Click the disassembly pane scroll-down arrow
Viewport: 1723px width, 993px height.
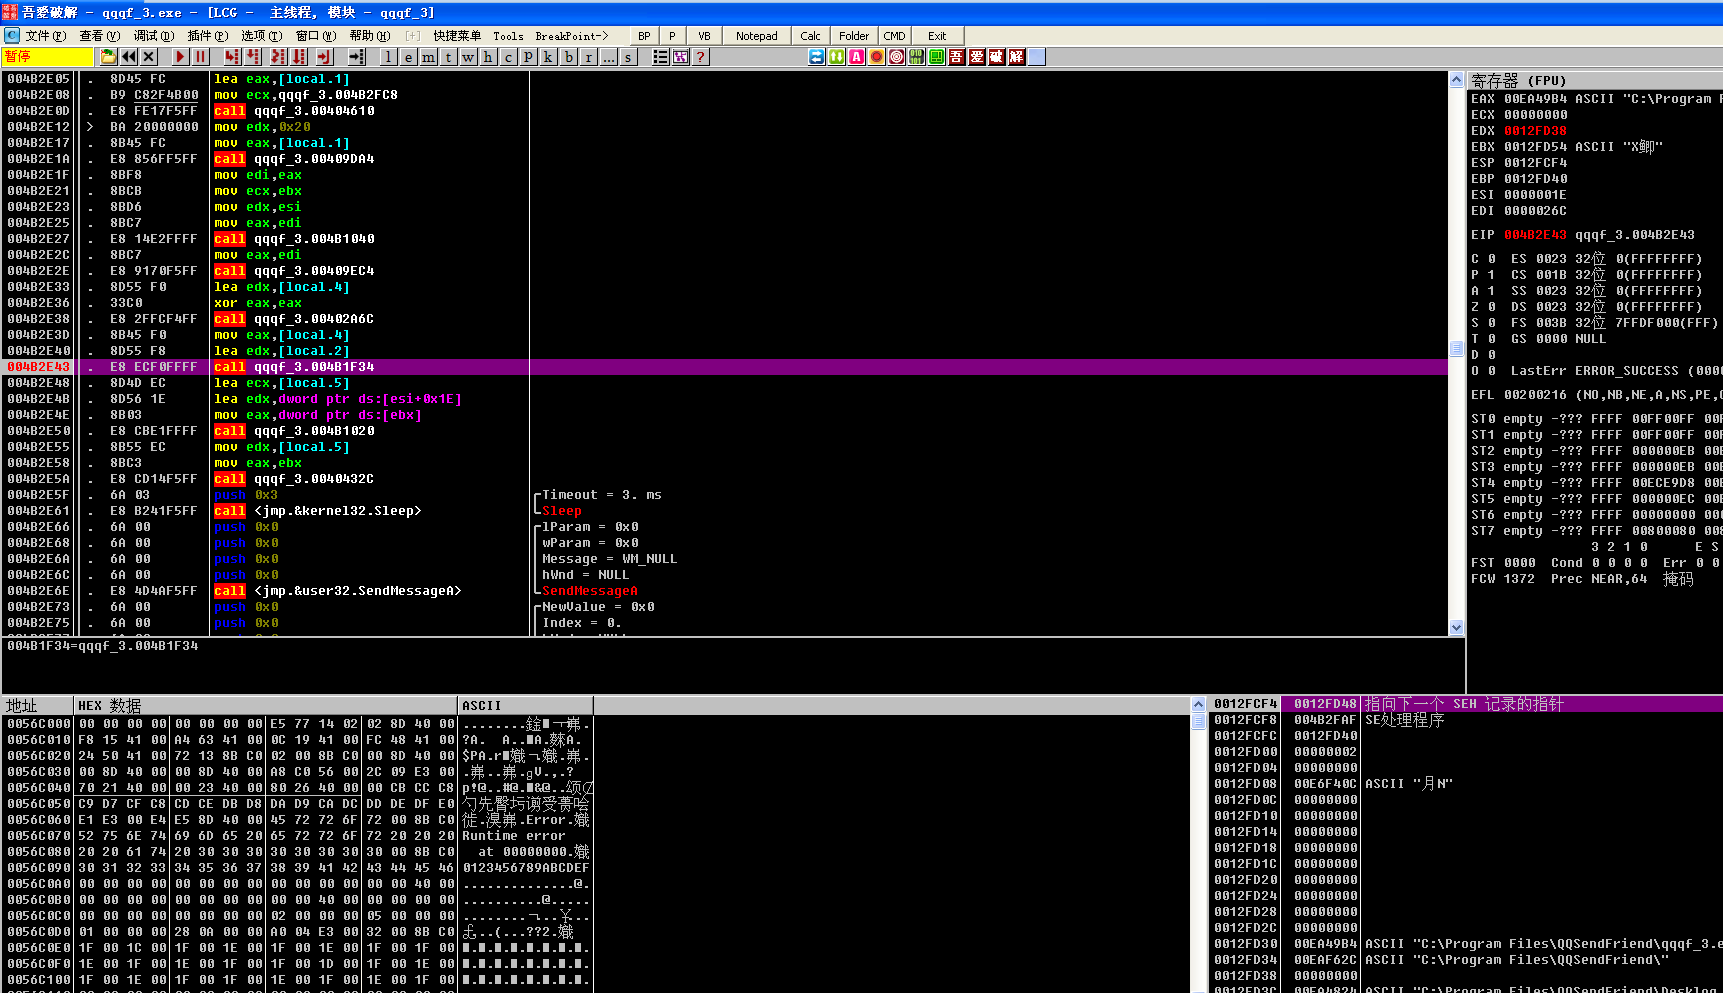1456,627
